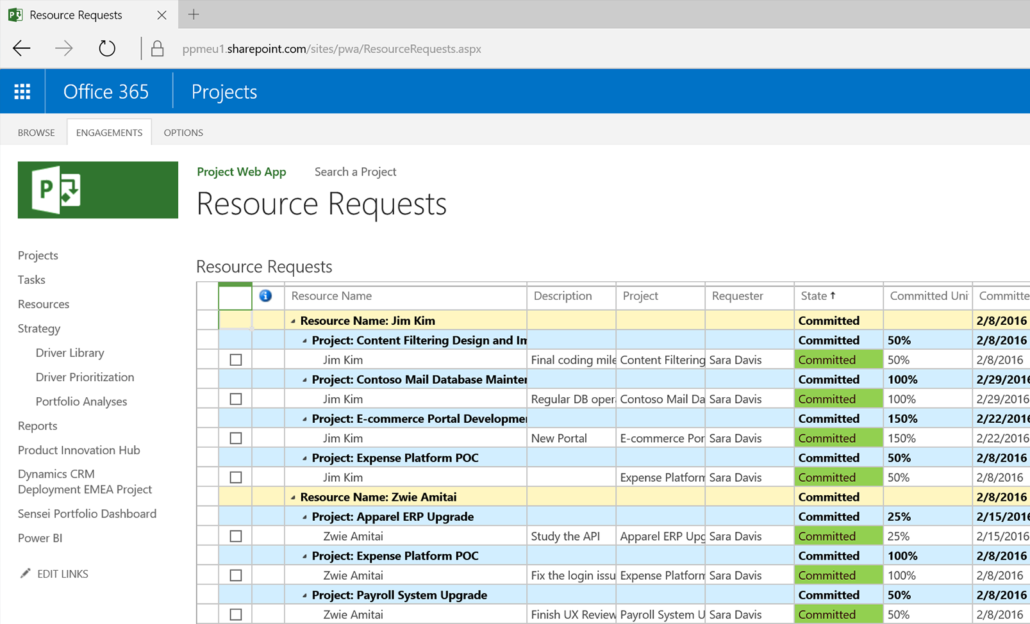Click the browser forward arrow
Image resolution: width=1030 pixels, height=624 pixels.
click(64, 48)
